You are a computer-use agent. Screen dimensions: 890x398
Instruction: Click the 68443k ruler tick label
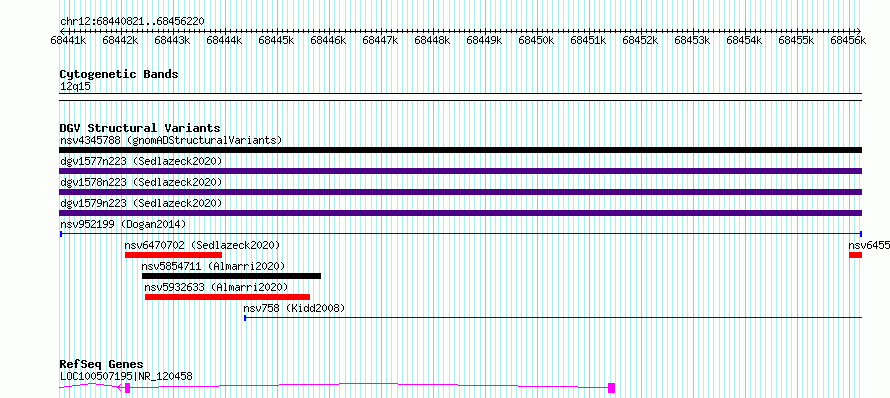(x=172, y=40)
